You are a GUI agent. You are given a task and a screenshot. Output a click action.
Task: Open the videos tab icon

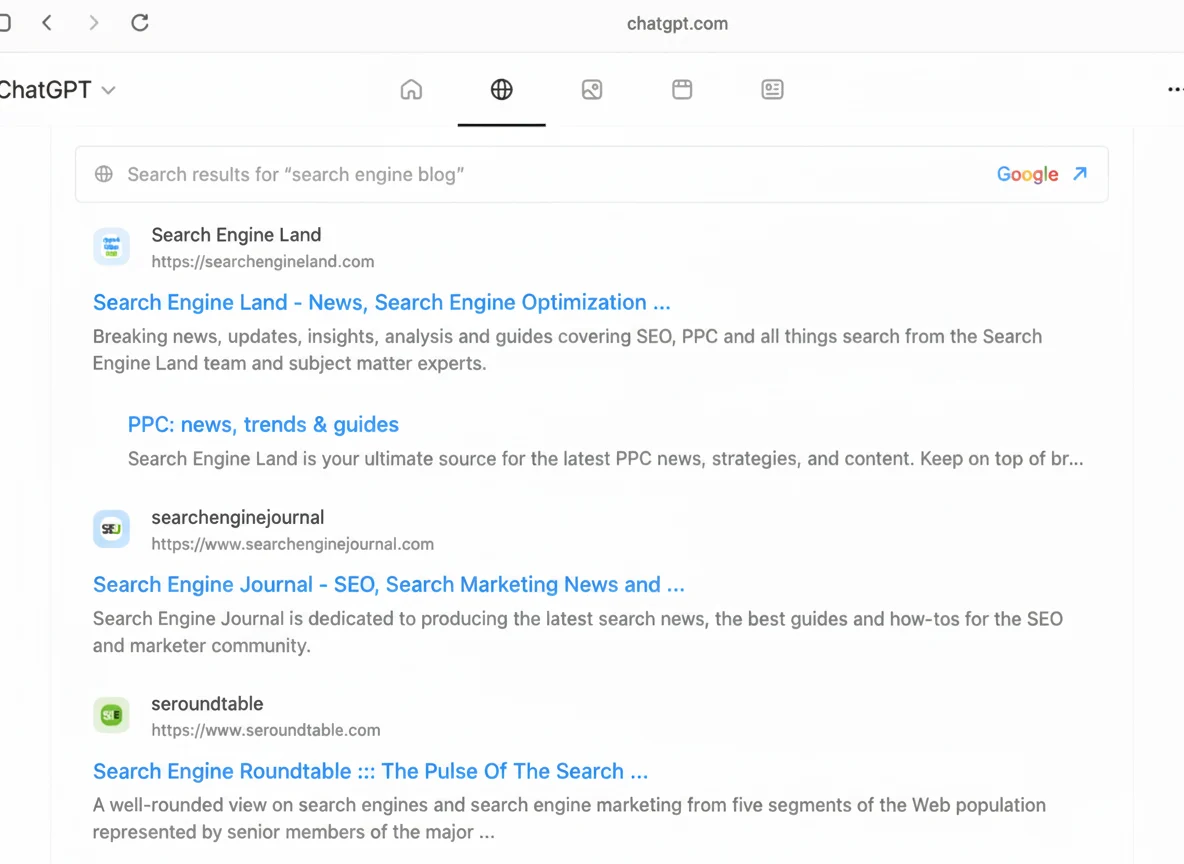click(x=682, y=90)
